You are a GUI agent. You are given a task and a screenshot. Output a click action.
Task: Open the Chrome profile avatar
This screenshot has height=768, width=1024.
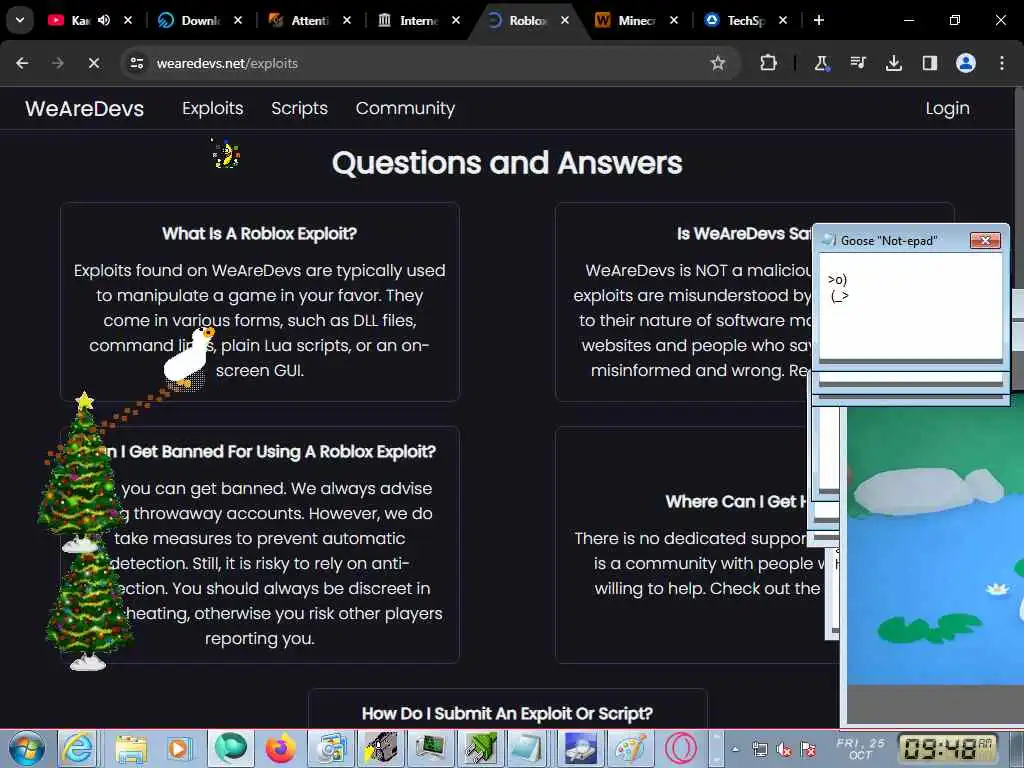(965, 63)
